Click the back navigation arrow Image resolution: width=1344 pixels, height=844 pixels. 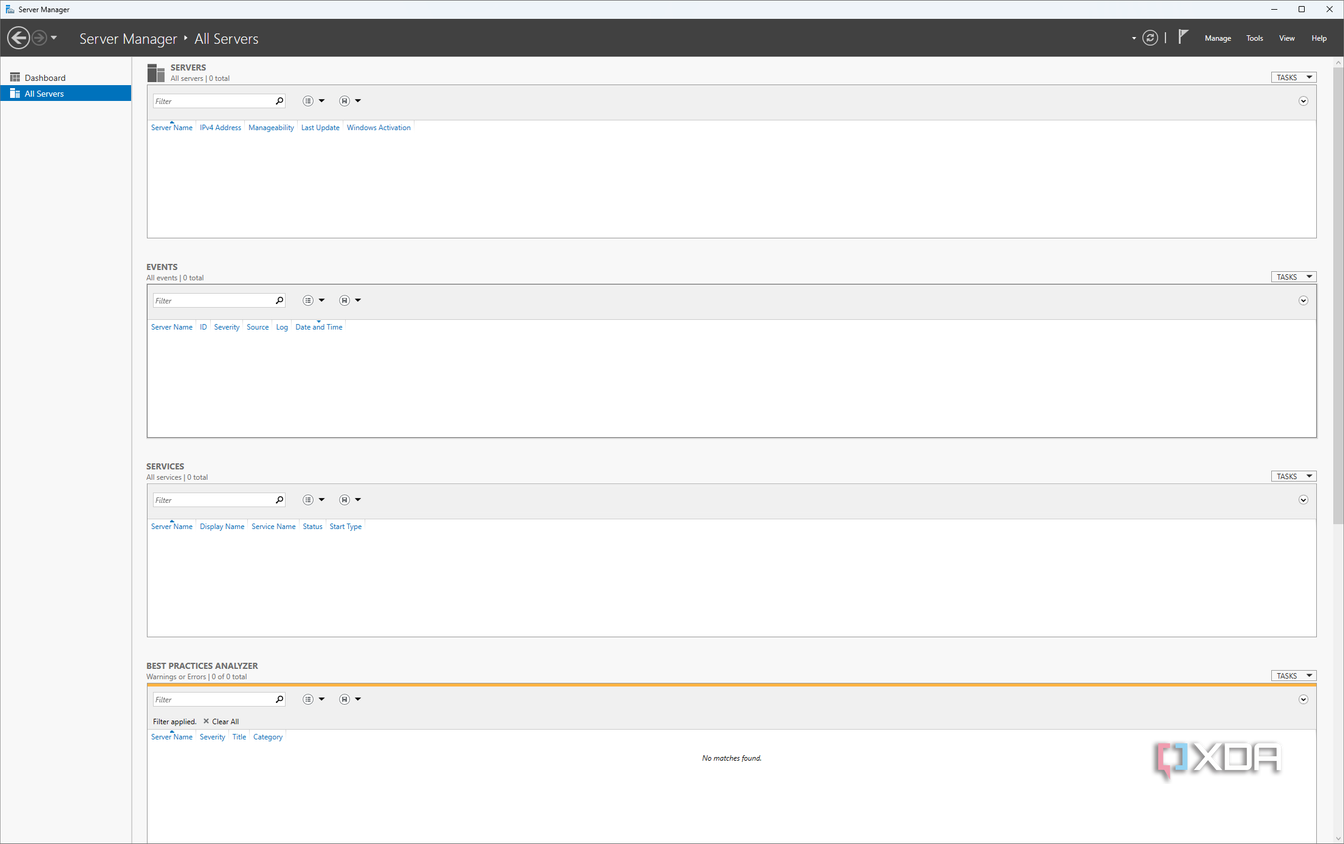18,38
